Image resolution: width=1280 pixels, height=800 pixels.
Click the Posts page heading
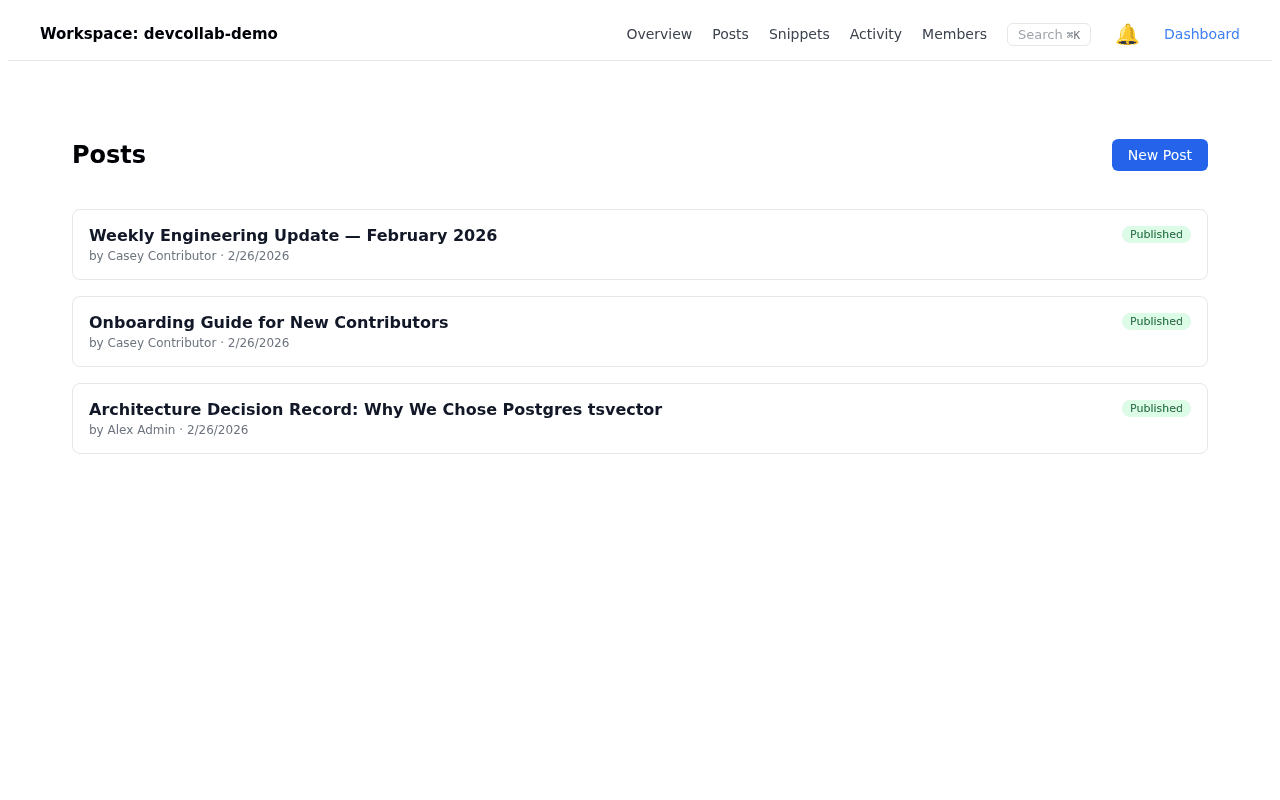pos(109,155)
